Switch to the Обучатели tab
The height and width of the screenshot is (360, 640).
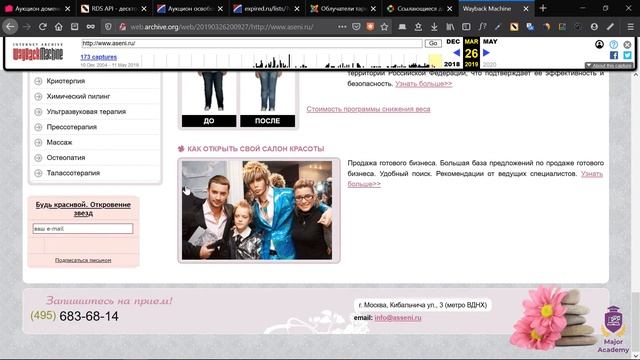342,8
